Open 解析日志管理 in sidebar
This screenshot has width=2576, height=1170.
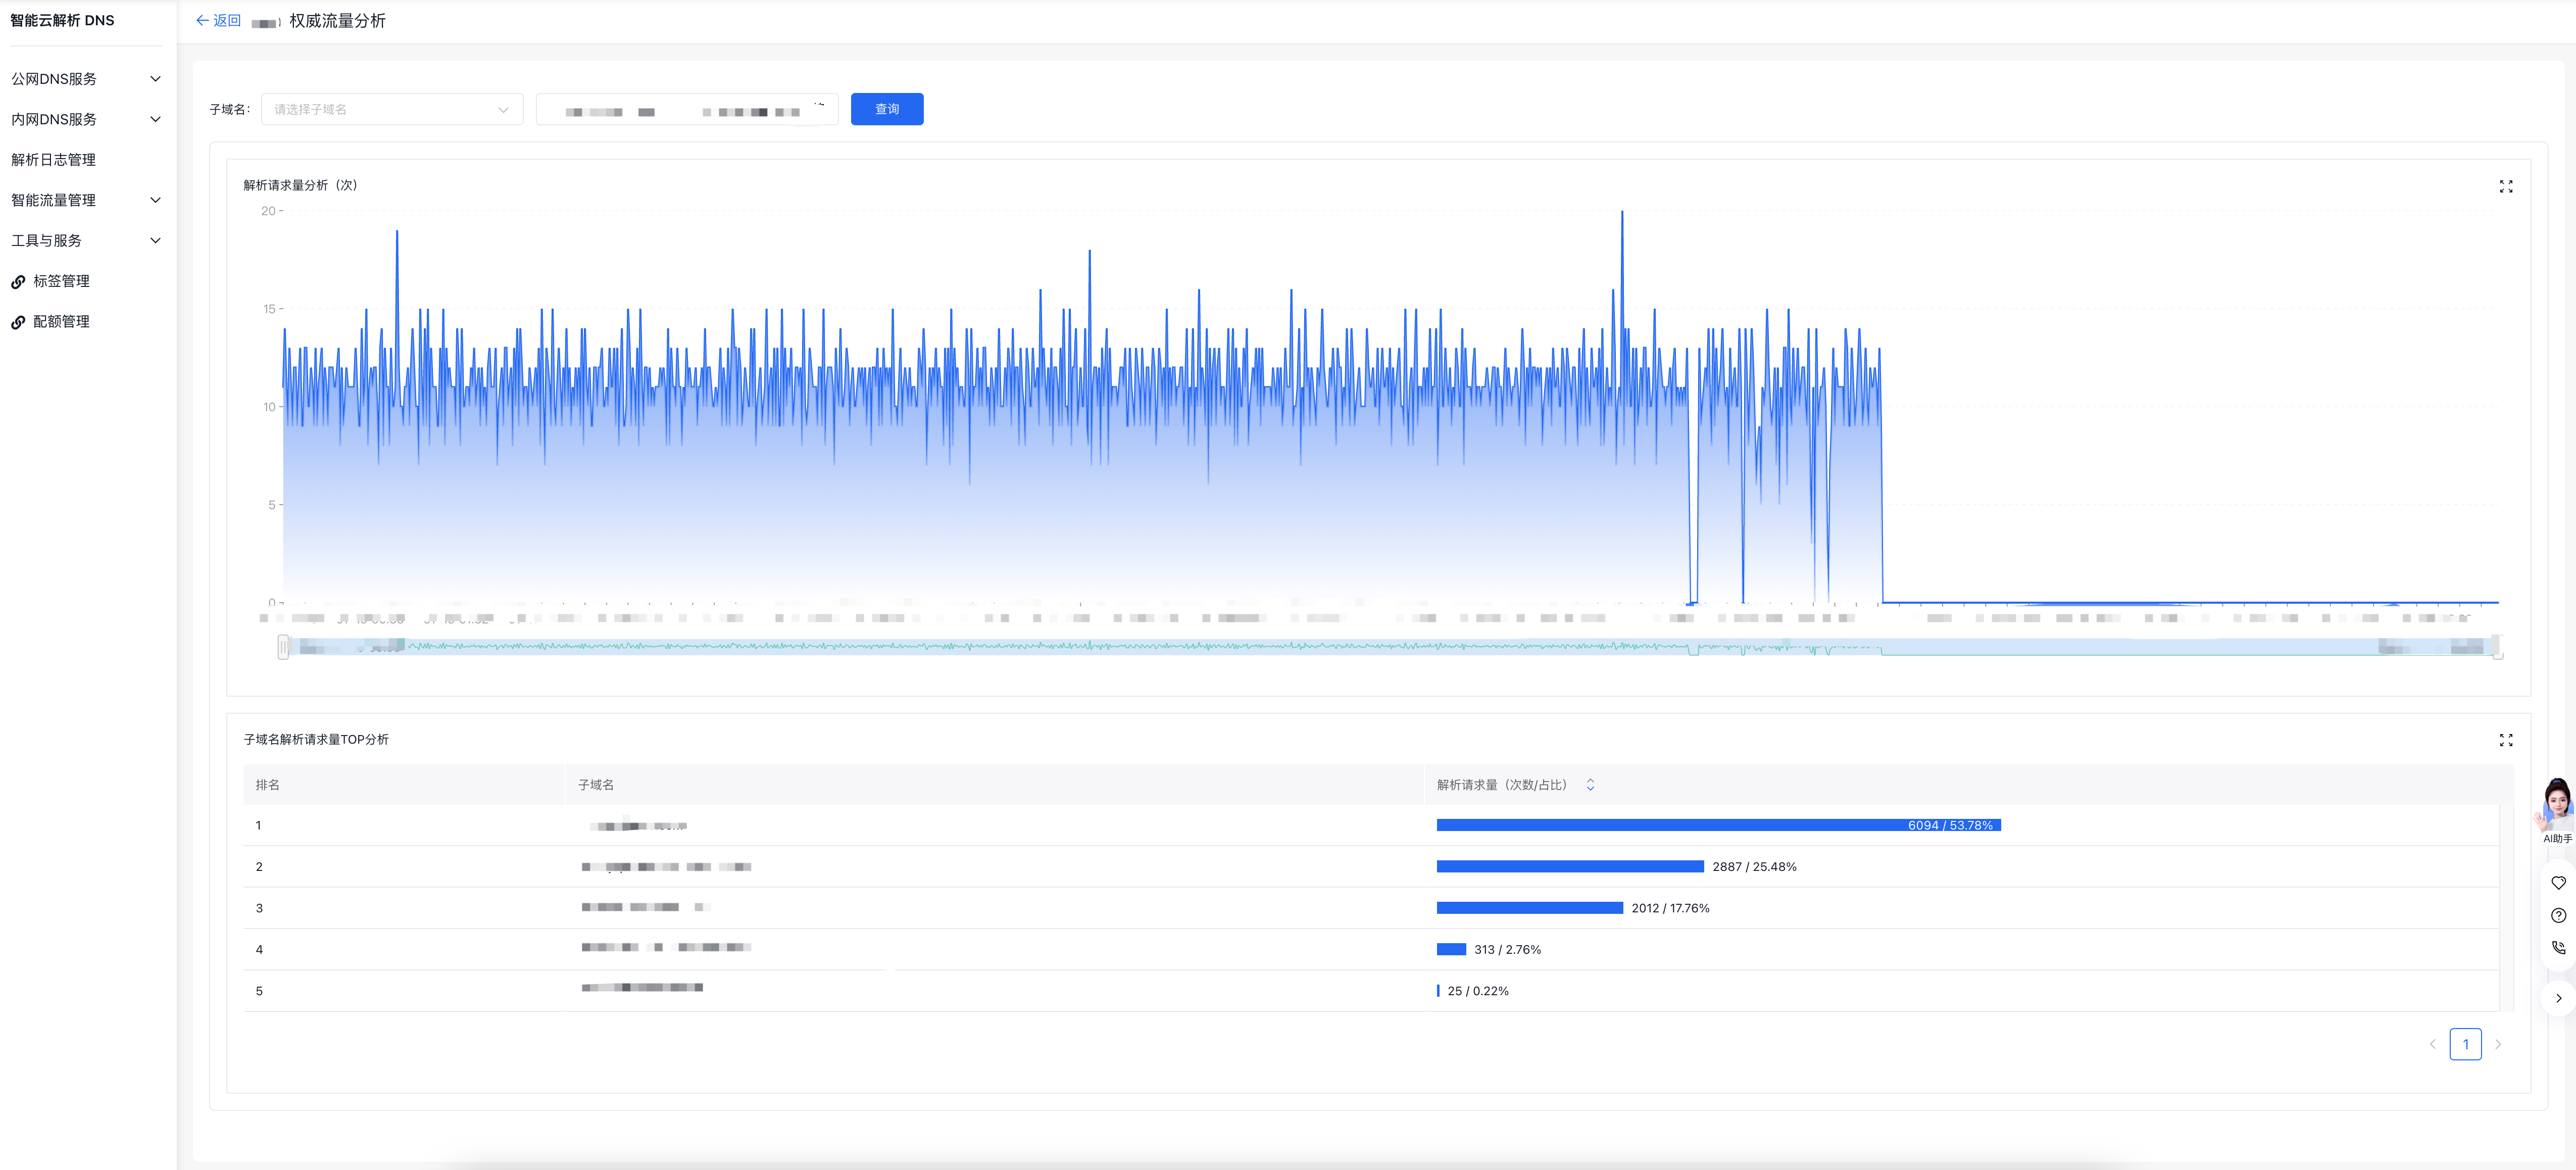coord(54,160)
